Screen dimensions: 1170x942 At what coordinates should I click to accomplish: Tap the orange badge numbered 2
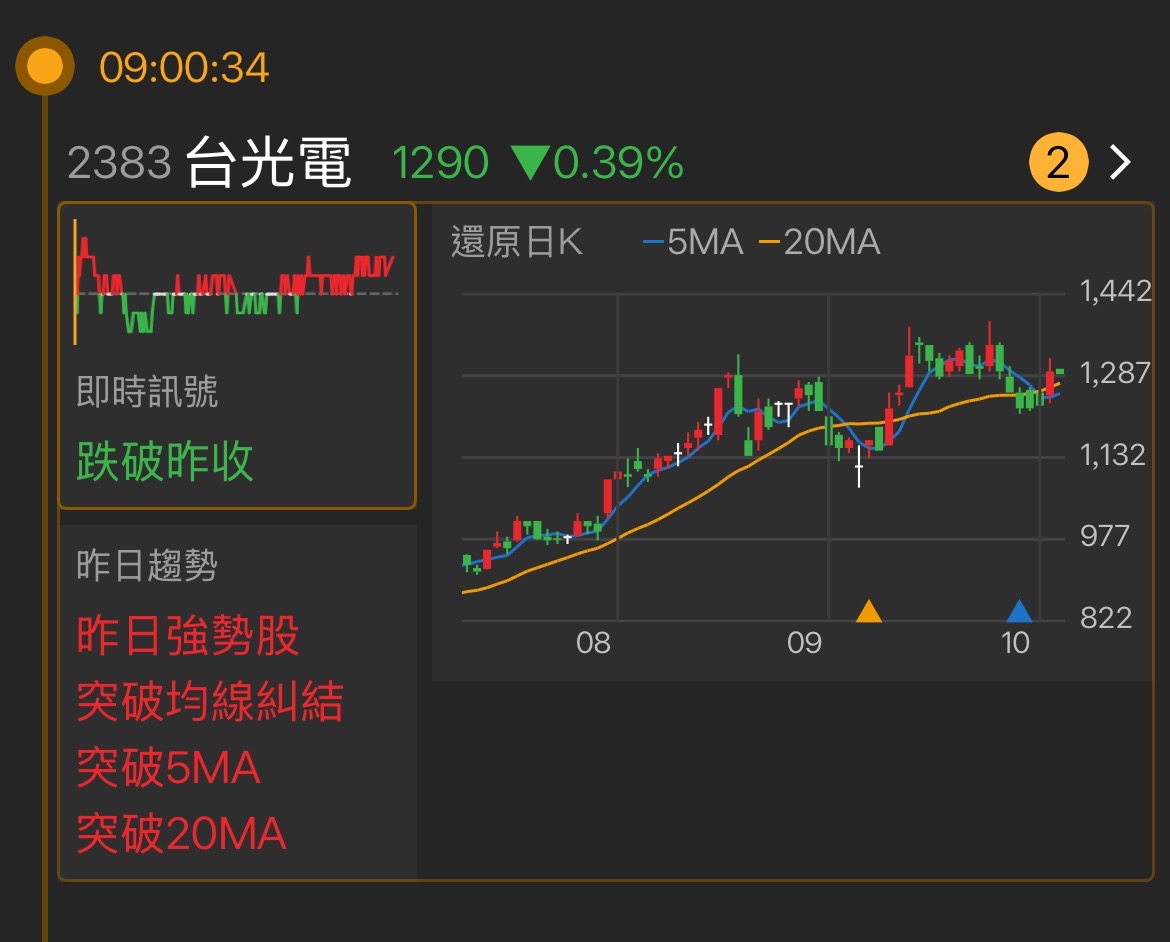click(1057, 162)
